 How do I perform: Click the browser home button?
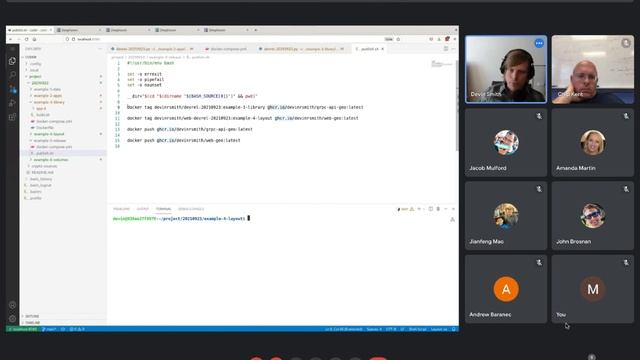click(34, 39)
